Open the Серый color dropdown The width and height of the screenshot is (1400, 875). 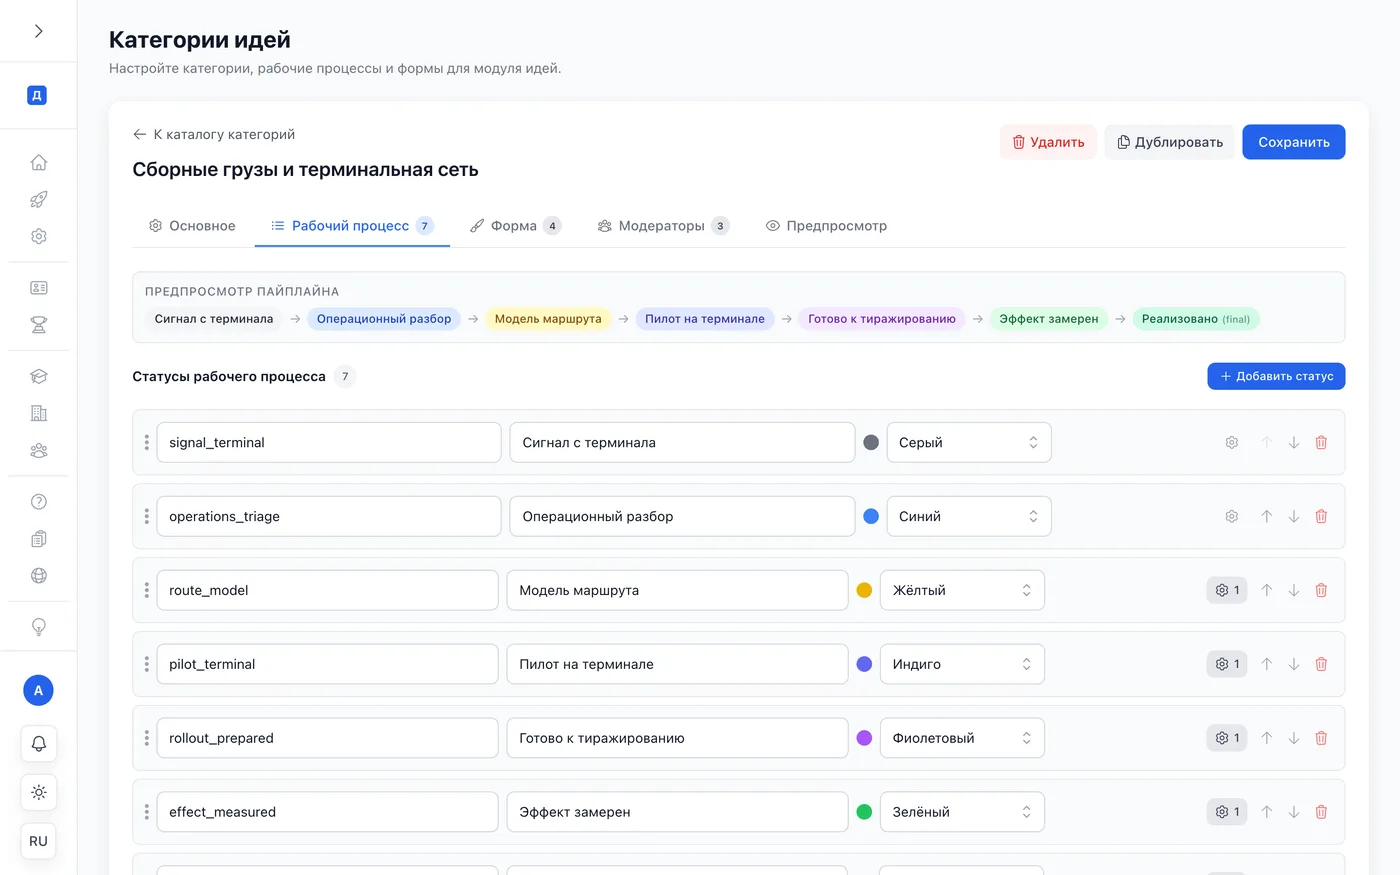click(x=969, y=442)
